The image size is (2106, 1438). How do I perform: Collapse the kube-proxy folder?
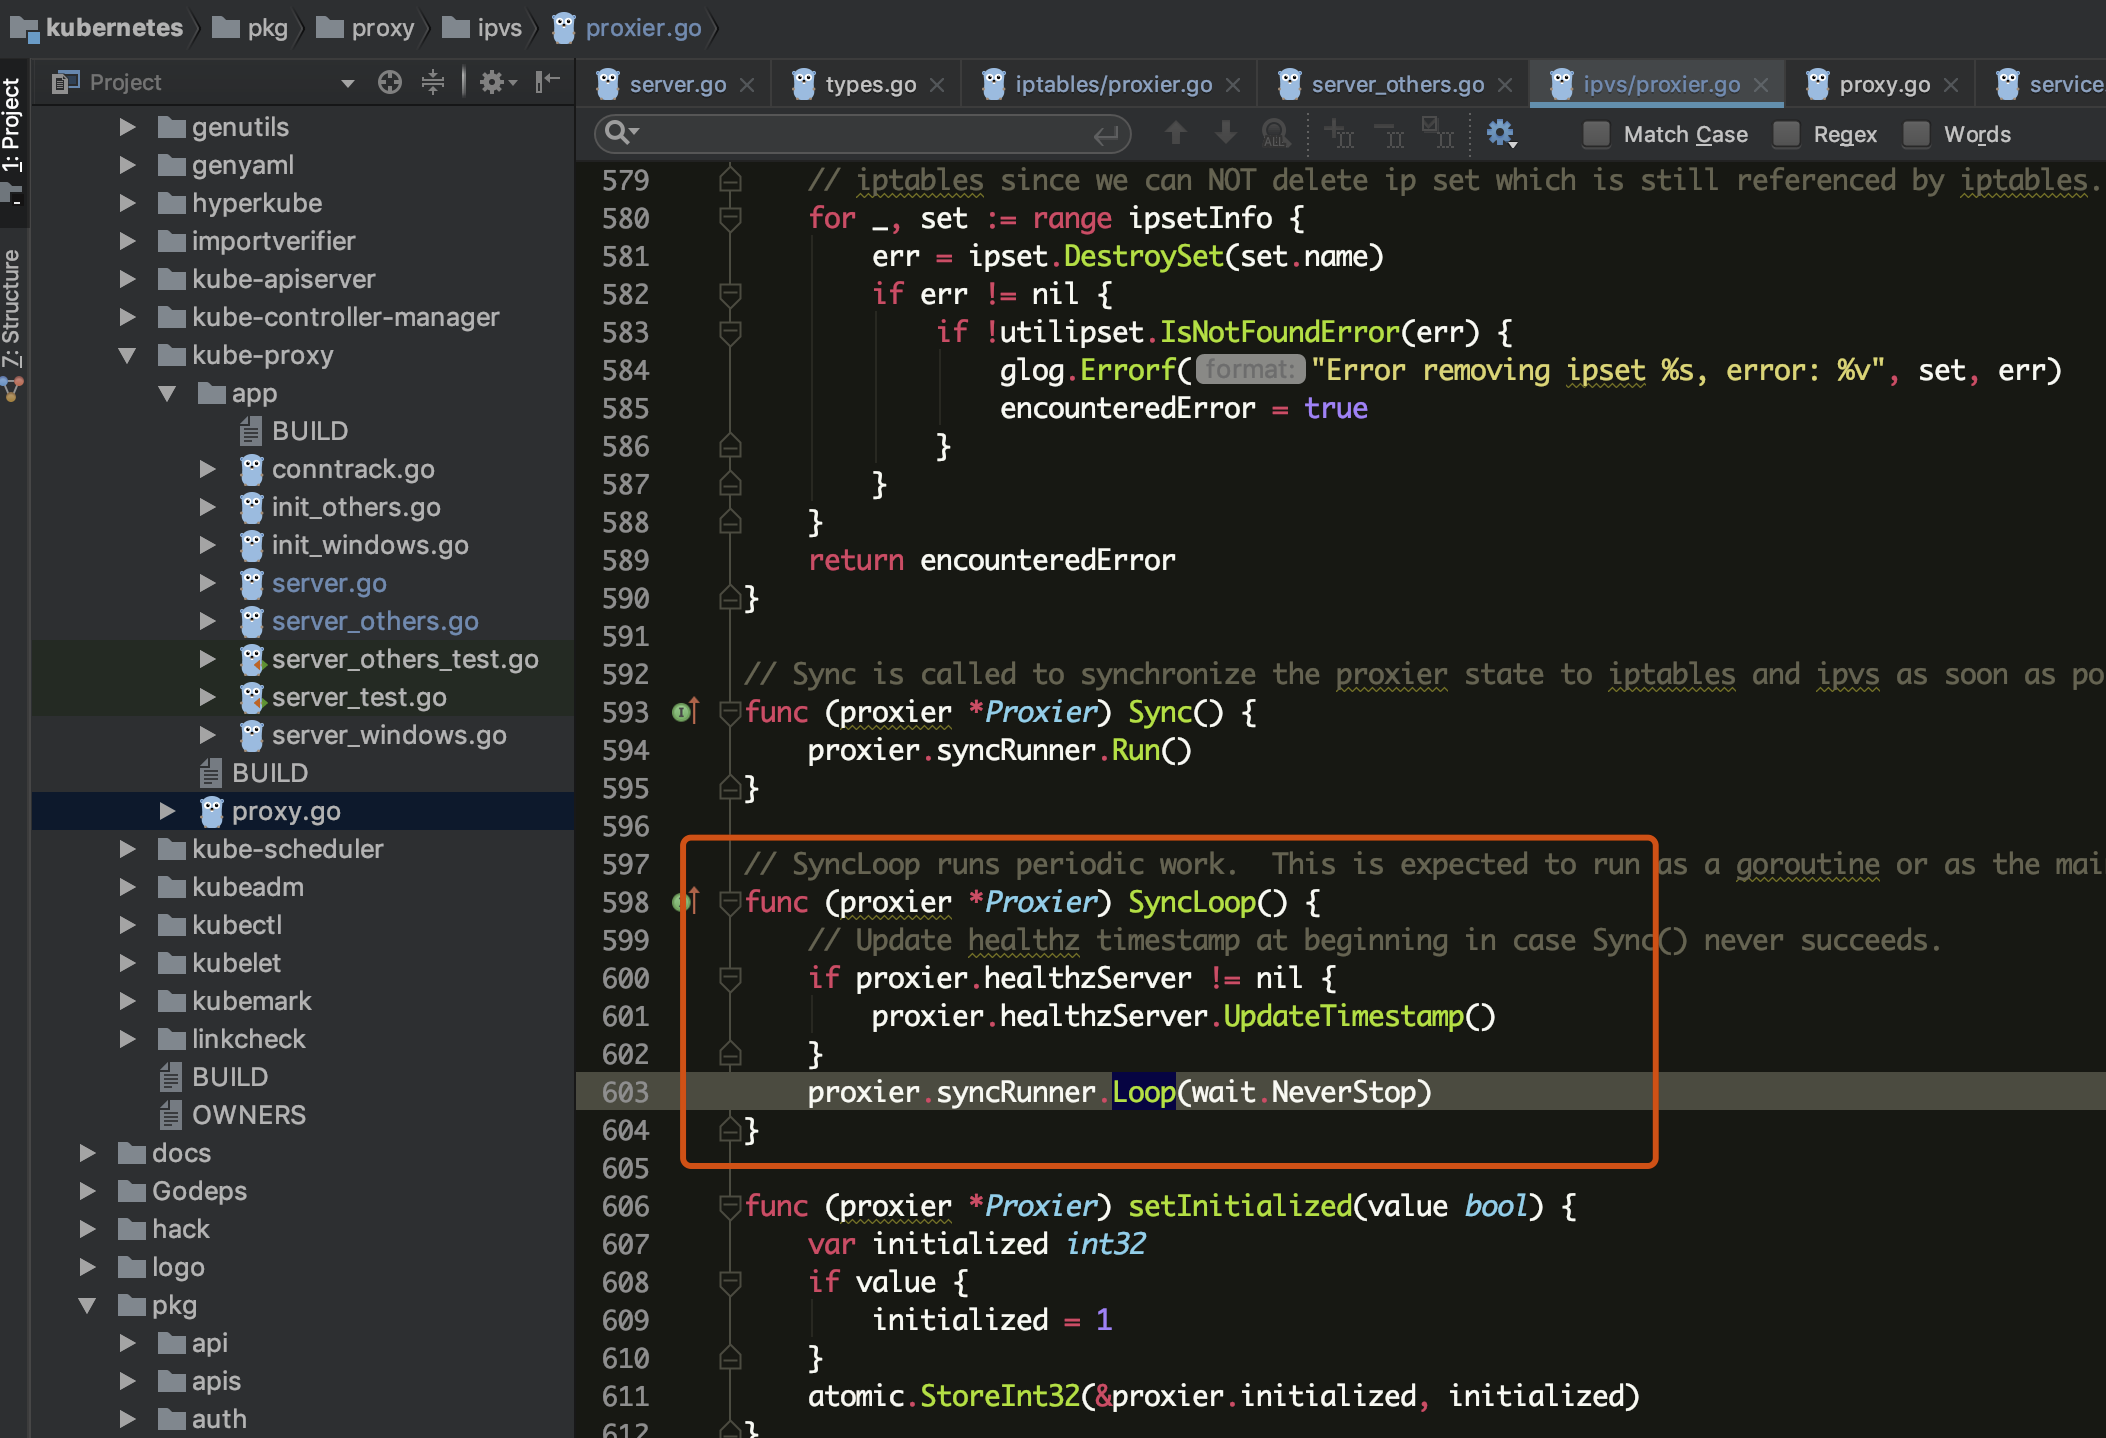(127, 355)
